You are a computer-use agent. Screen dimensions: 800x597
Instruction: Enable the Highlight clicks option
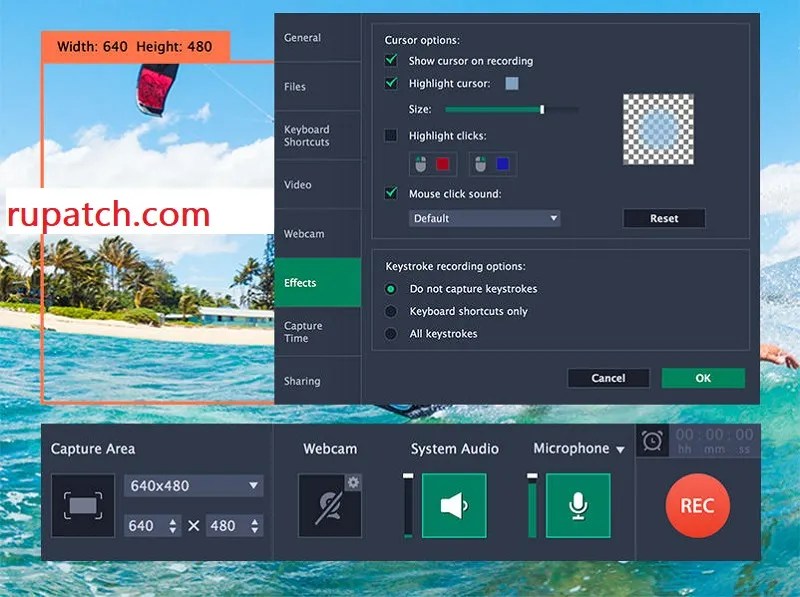click(391, 136)
